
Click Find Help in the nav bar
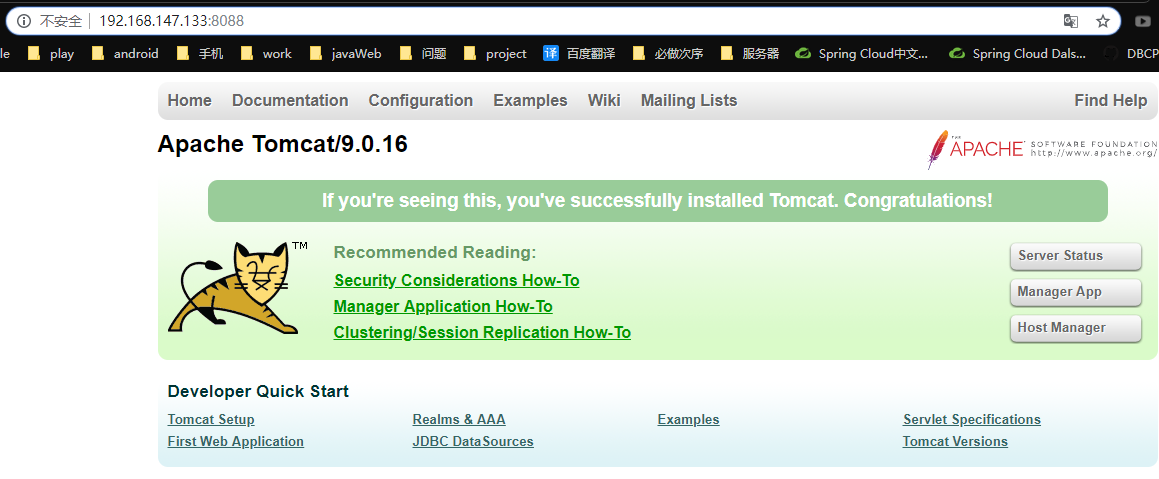coord(1110,101)
